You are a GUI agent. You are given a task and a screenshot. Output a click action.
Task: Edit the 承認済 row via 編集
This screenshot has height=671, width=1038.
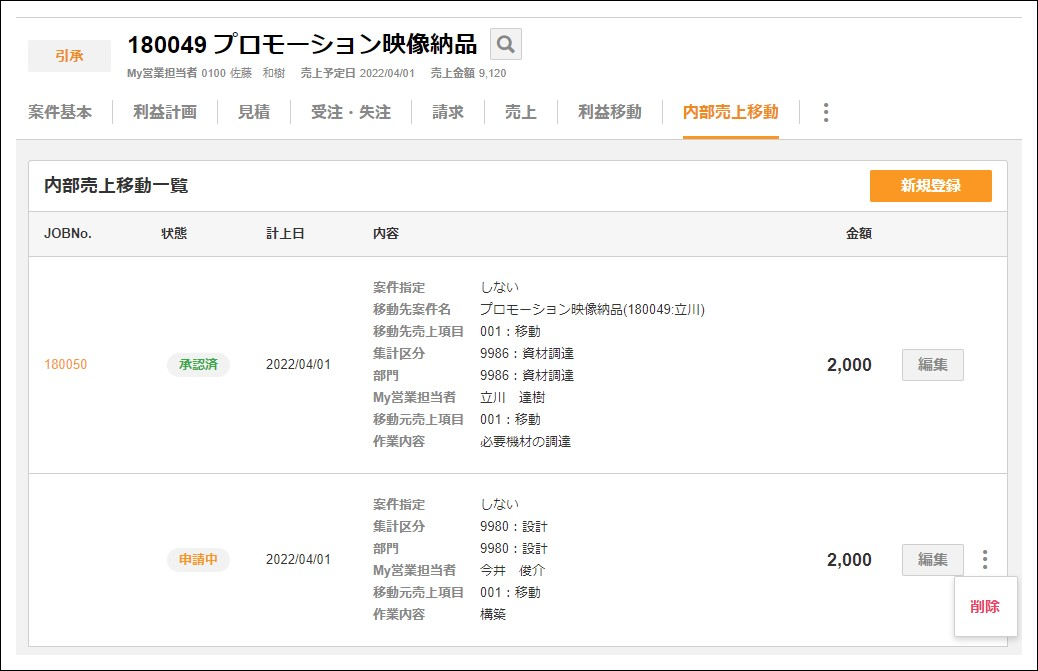[933, 365]
